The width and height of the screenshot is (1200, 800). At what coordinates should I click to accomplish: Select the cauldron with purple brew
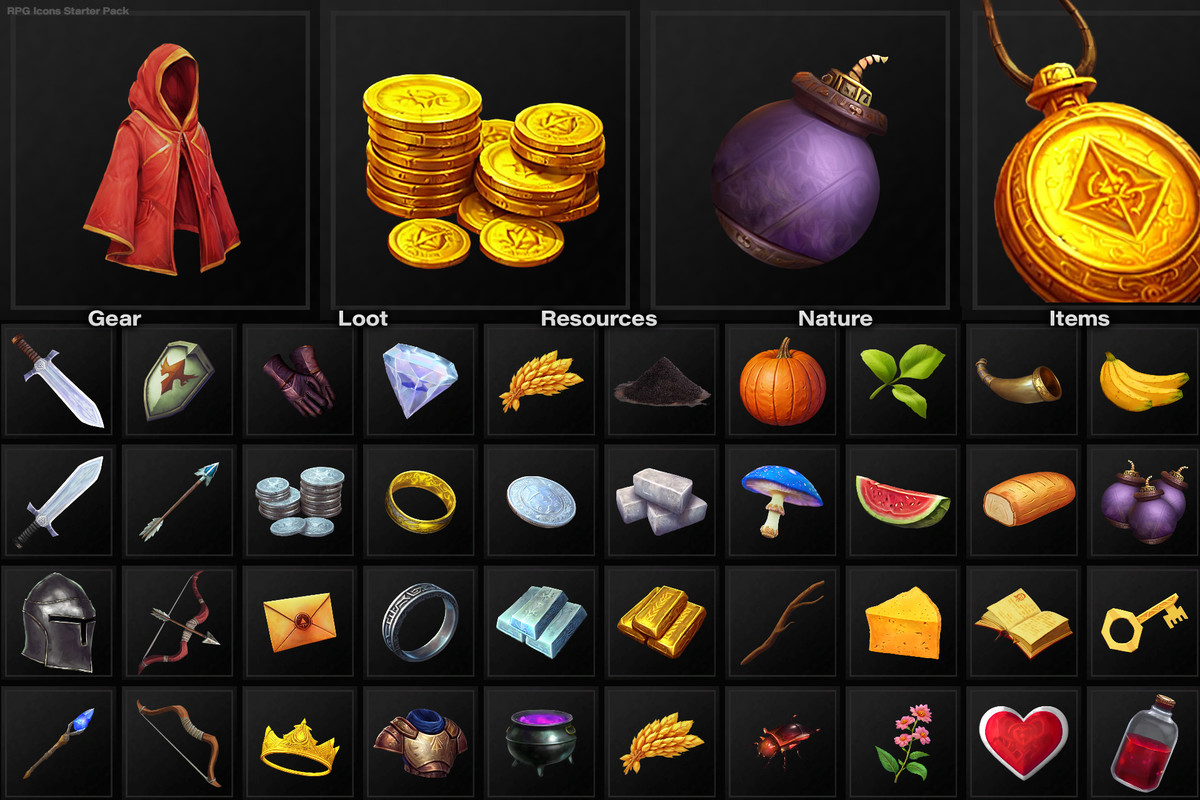click(539, 741)
